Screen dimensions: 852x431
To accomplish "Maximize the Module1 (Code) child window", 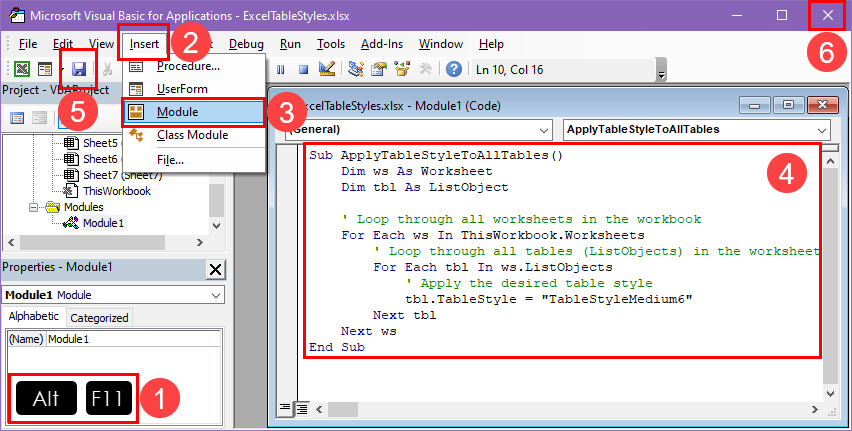I will pyautogui.click(x=788, y=105).
